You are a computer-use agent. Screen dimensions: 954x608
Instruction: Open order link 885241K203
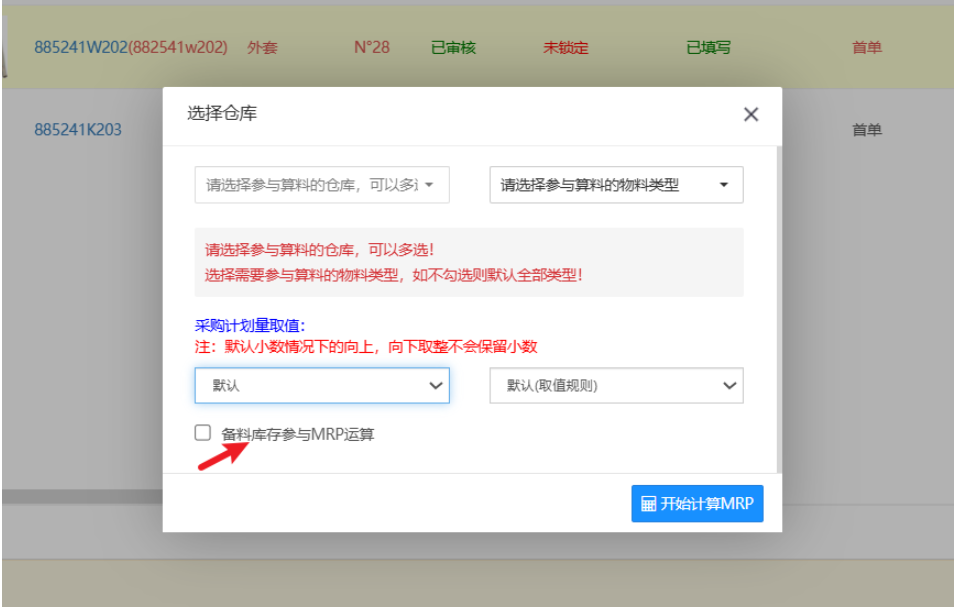78,130
